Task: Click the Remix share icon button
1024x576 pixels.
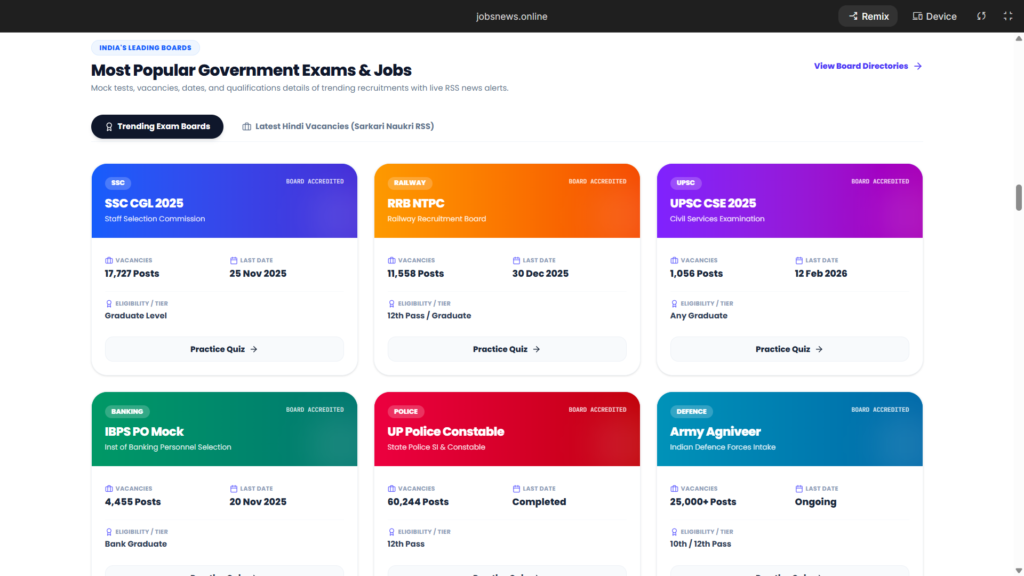Action: point(868,16)
